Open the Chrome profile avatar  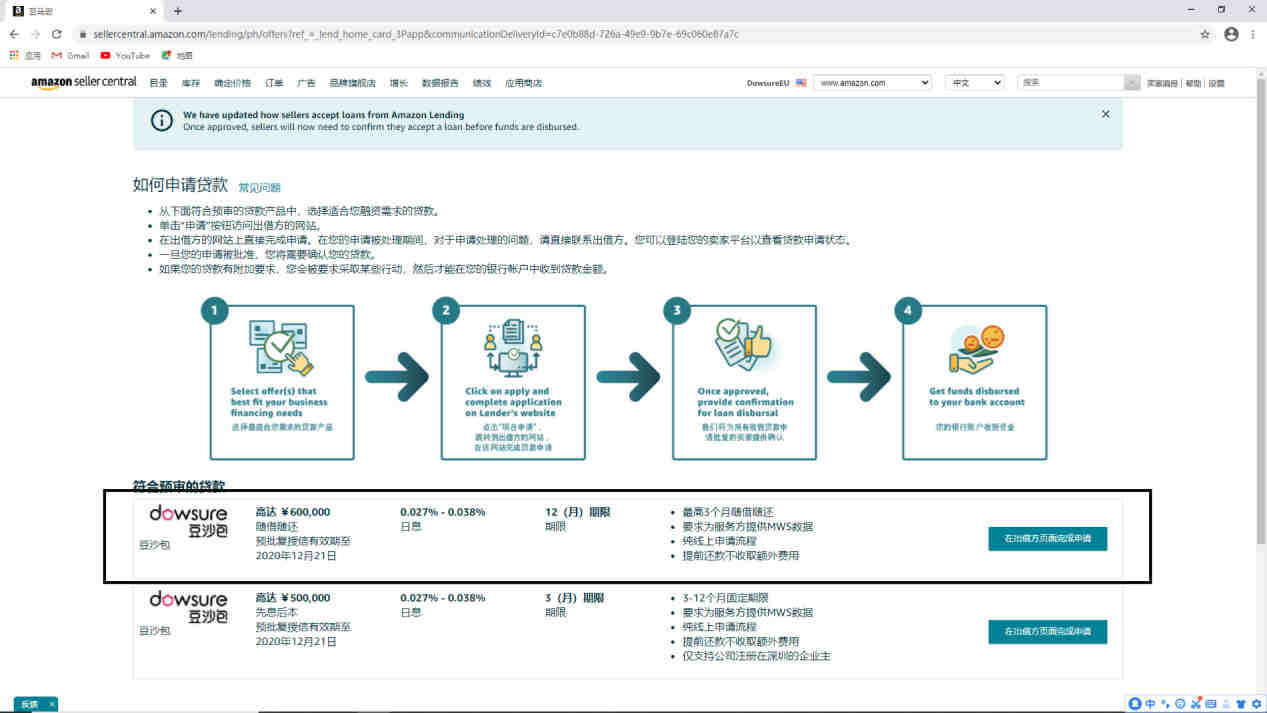tap(1231, 34)
